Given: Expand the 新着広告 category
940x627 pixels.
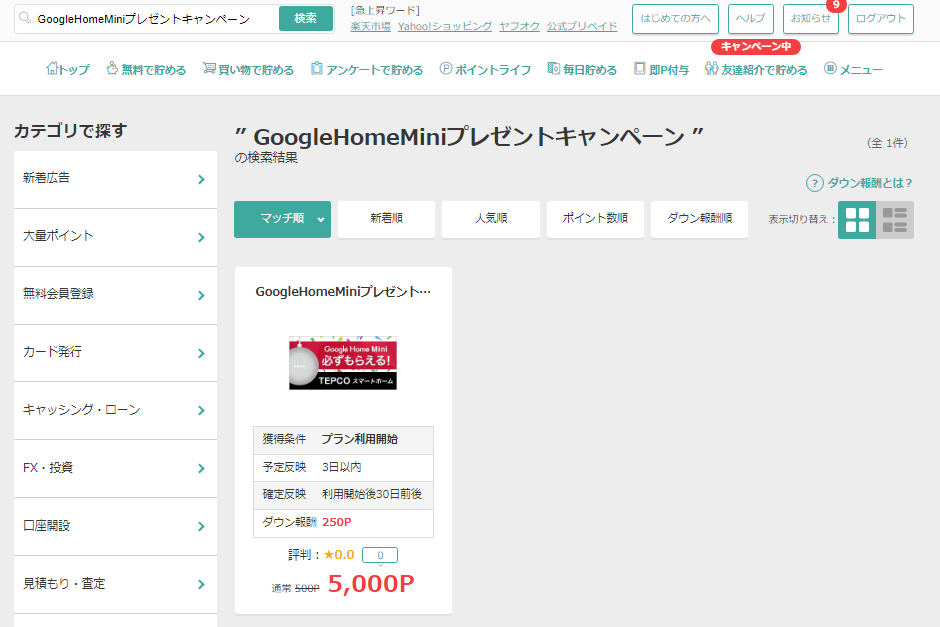Looking at the screenshot, I should (x=115, y=179).
